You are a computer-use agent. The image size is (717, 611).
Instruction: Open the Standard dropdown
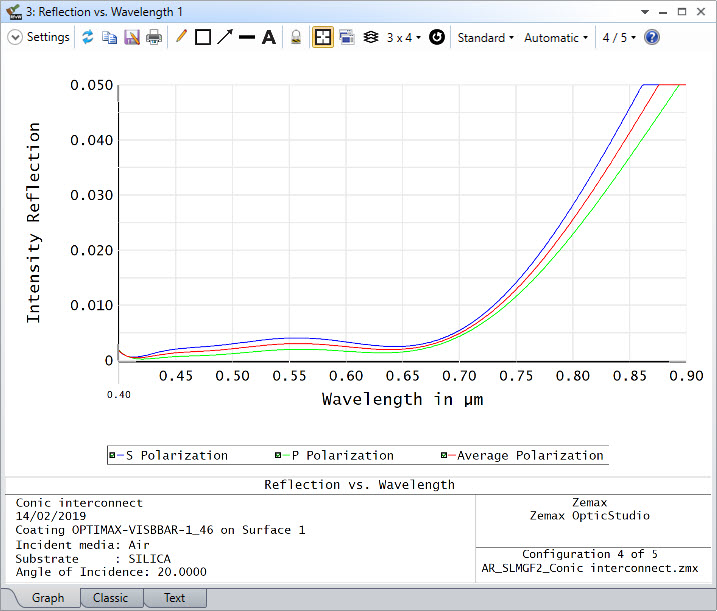tap(486, 38)
